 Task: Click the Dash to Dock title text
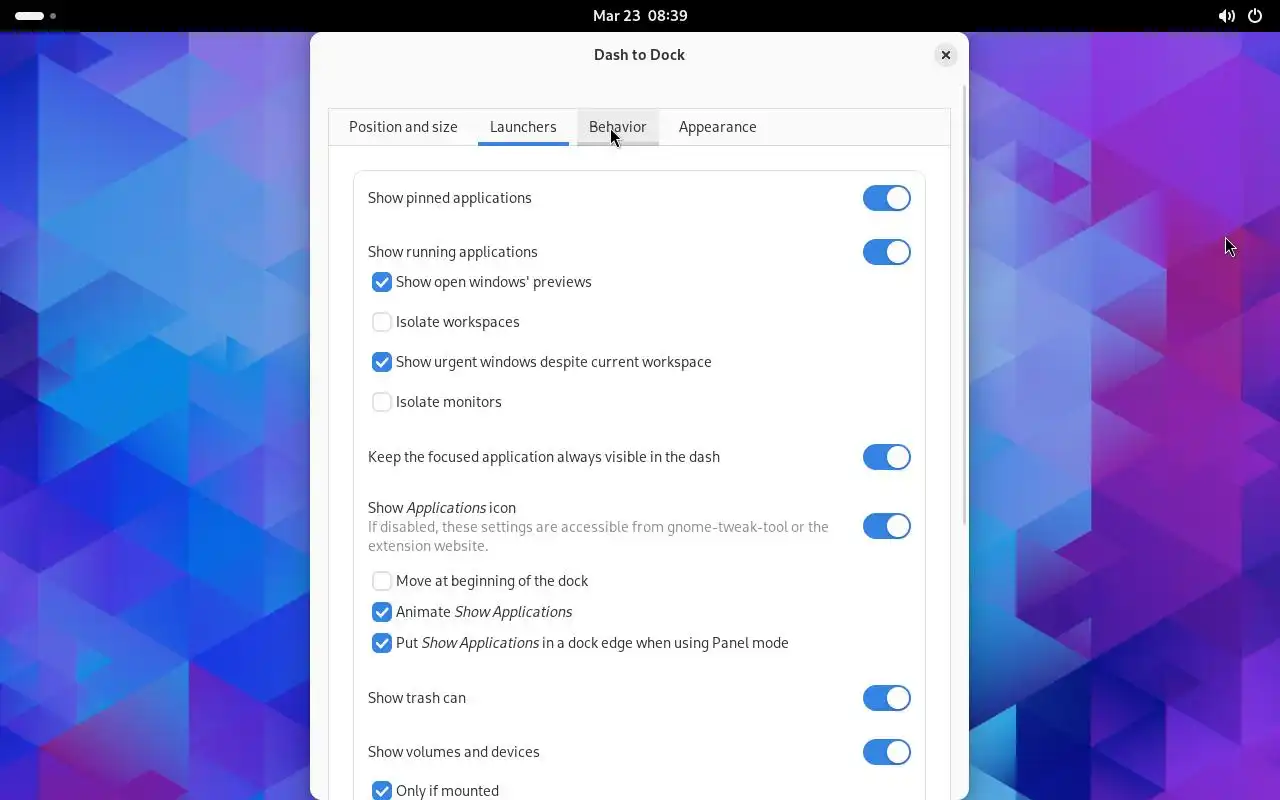pyautogui.click(x=639, y=55)
